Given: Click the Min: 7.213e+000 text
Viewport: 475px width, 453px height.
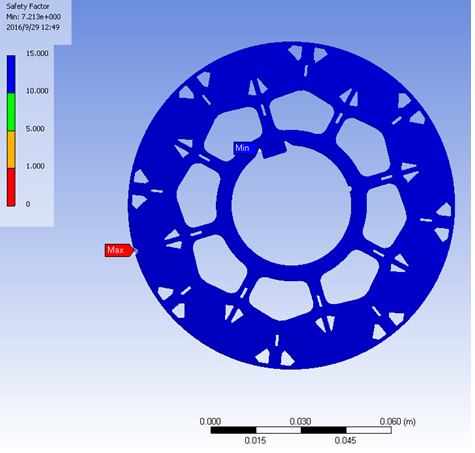Looking at the screenshot, I should (33, 17).
